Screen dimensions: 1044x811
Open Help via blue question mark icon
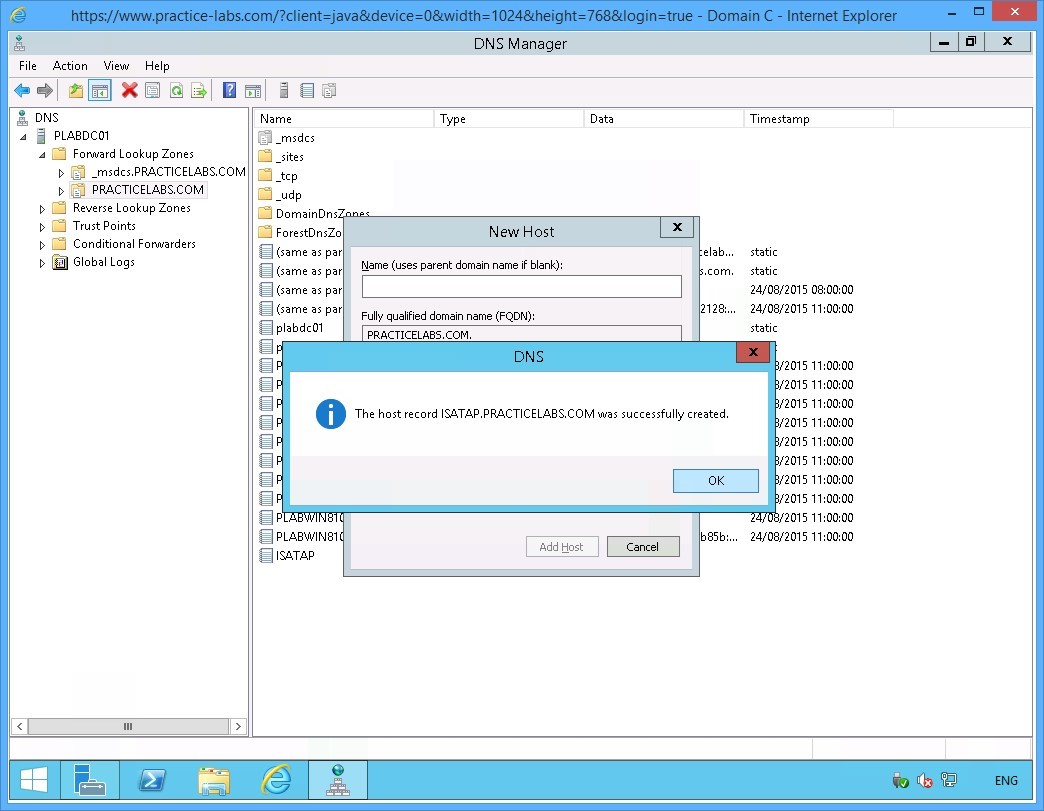pos(229,91)
